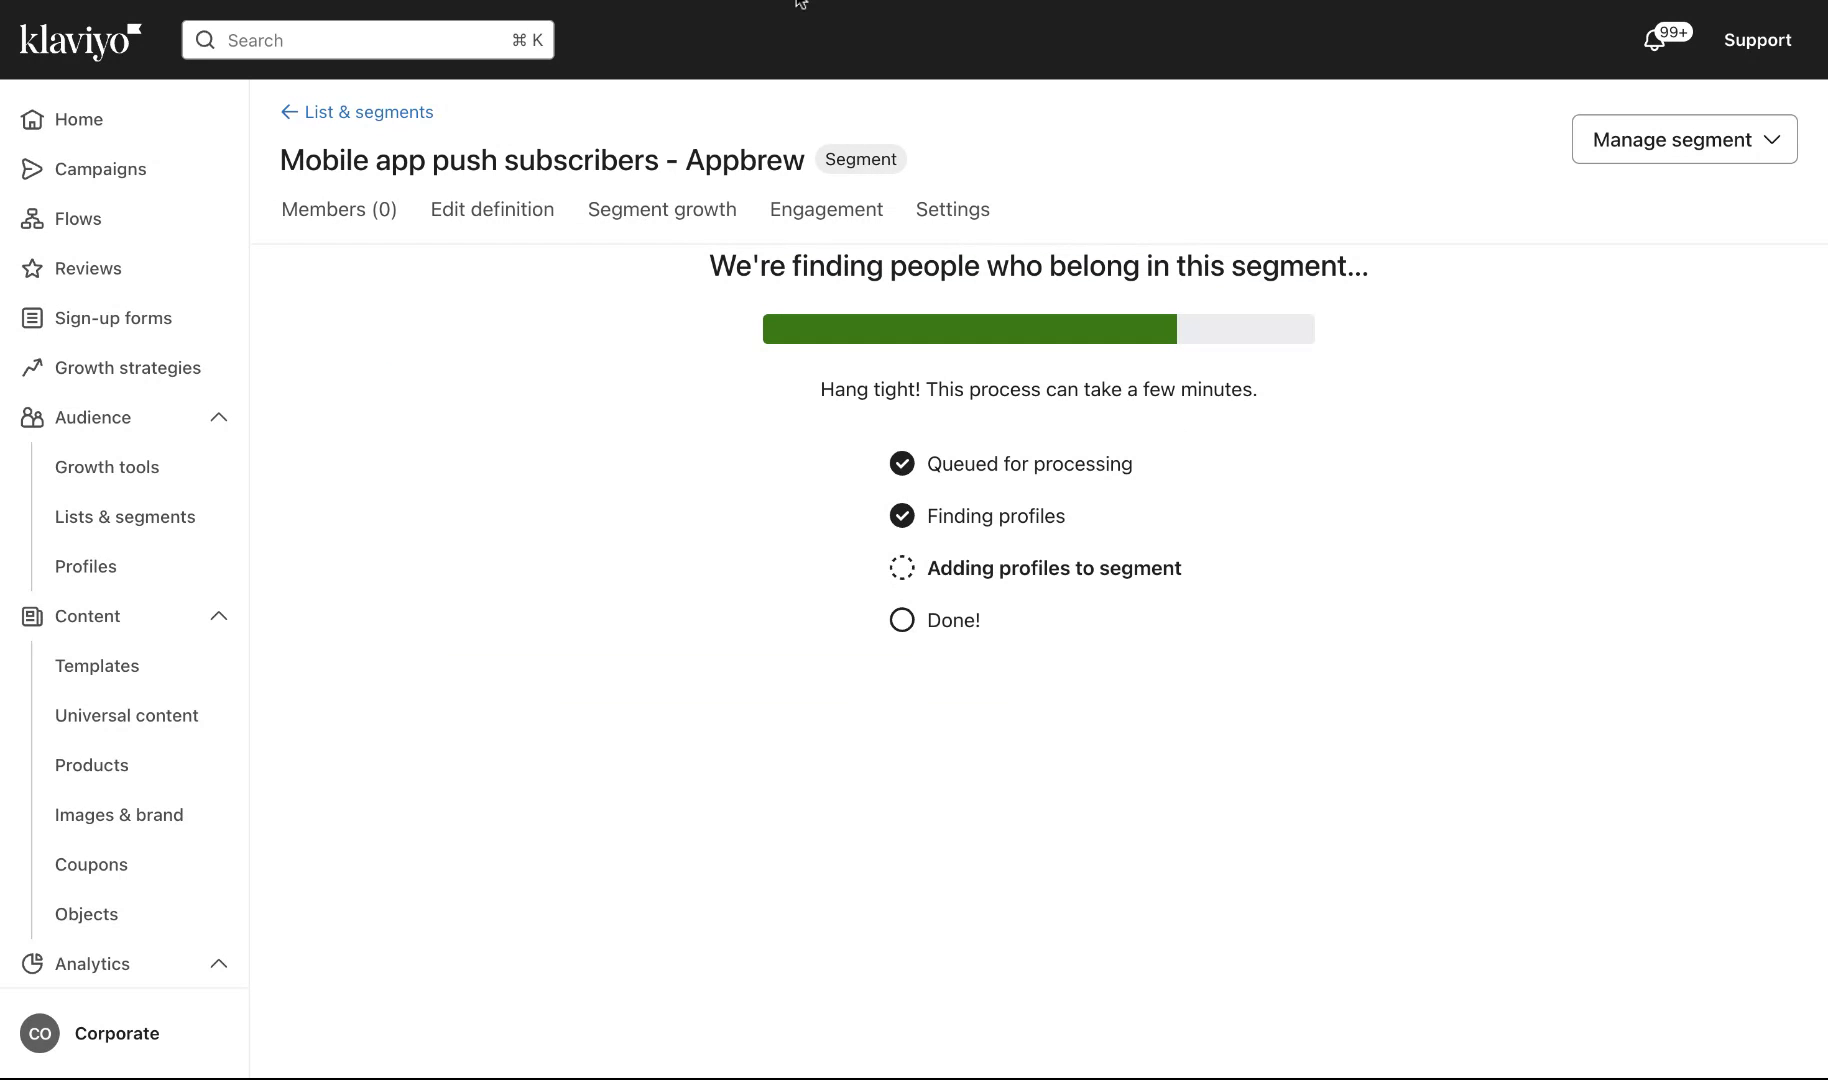Open the Engagement tab

[x=826, y=209]
